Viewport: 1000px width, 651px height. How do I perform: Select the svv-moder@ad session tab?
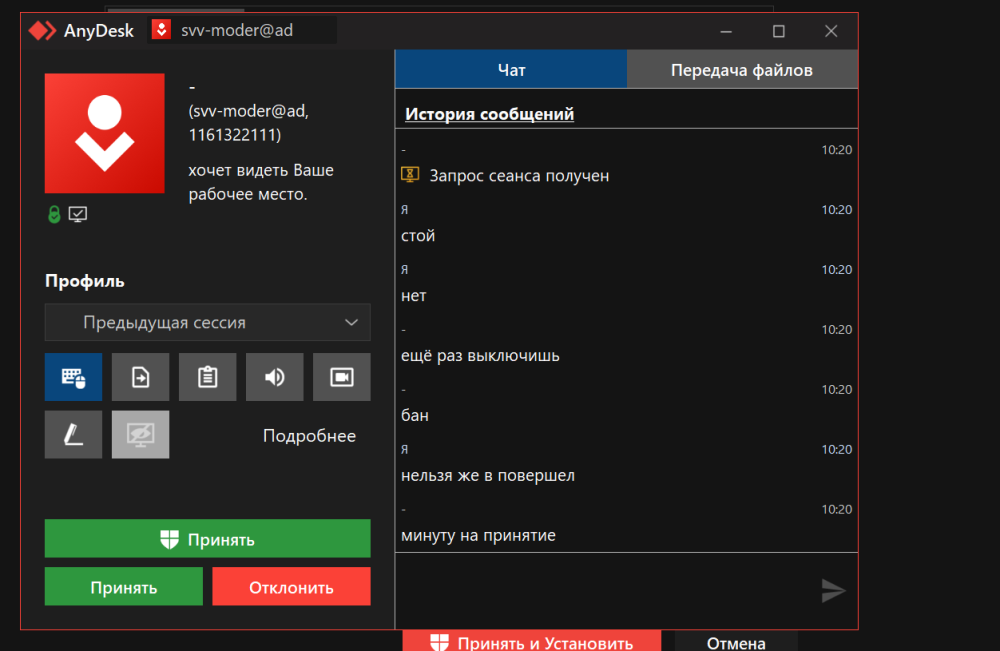click(x=242, y=31)
